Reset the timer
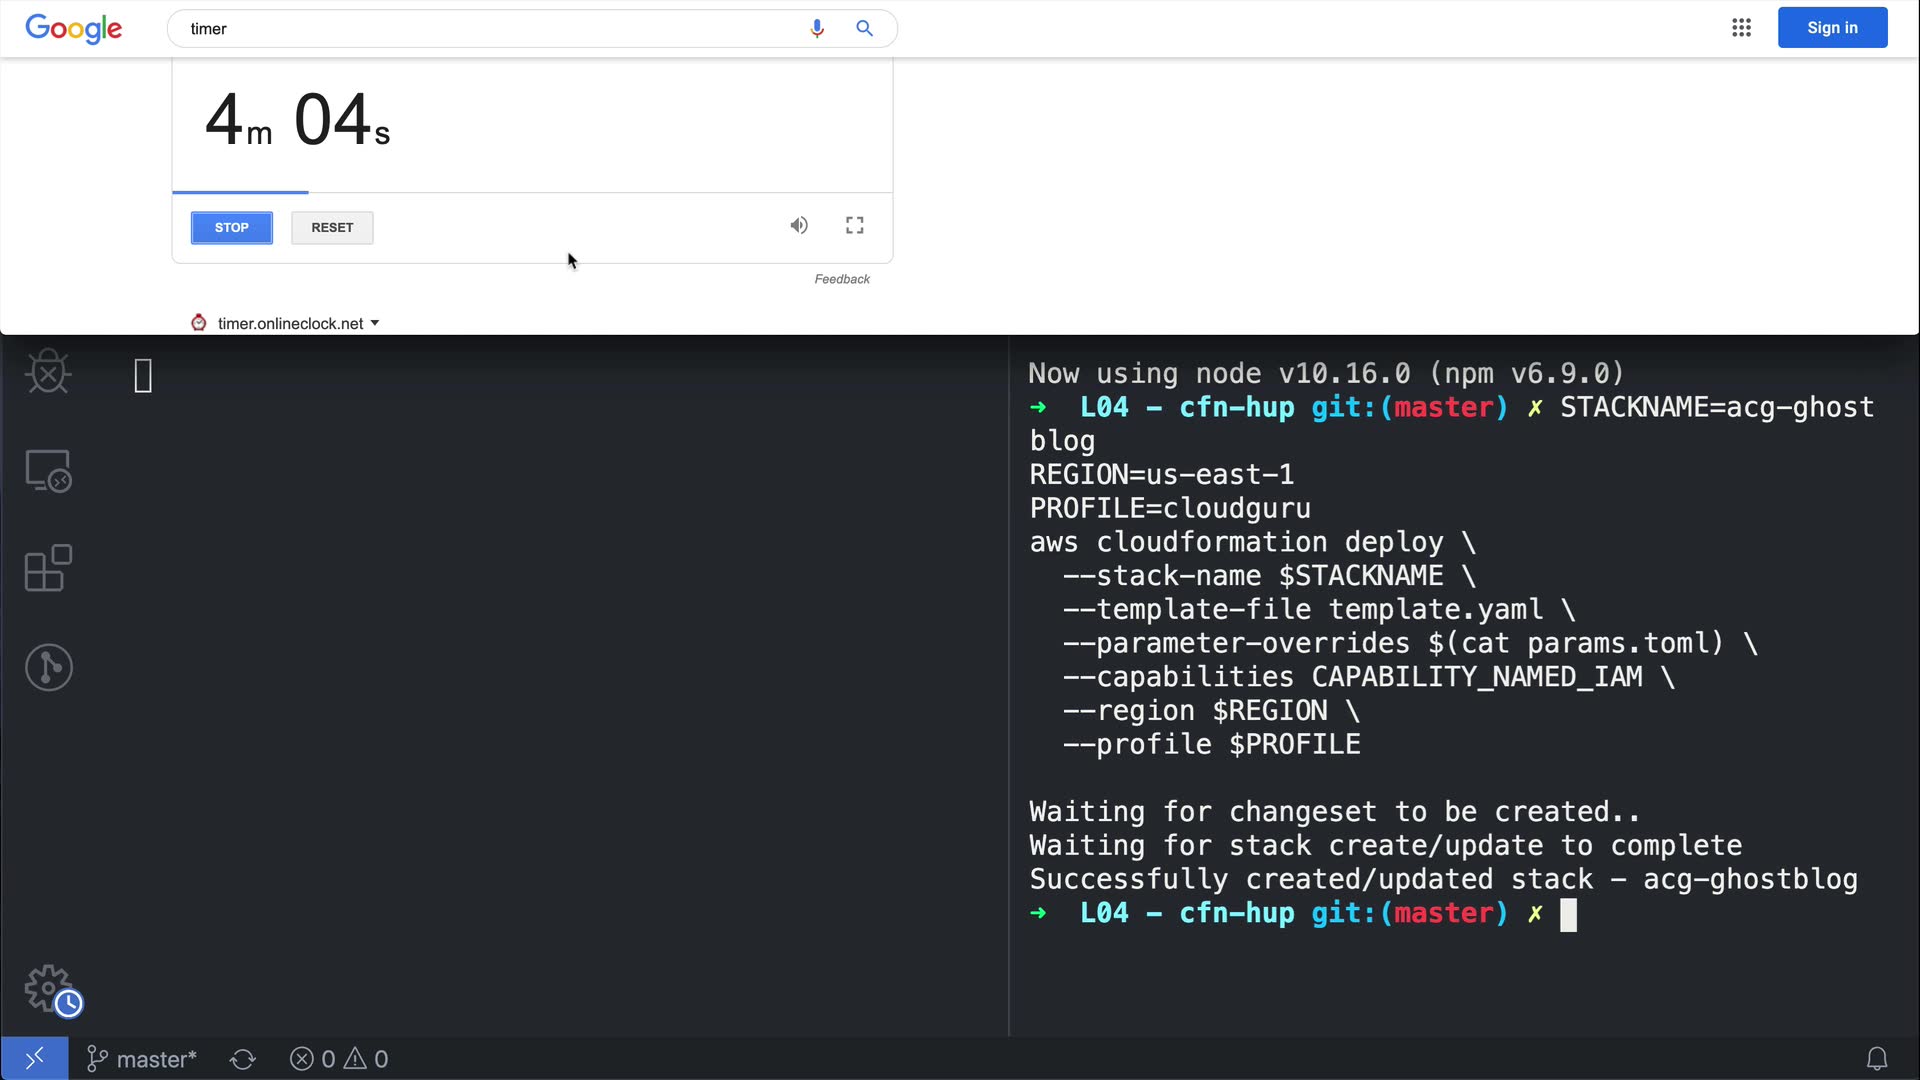This screenshot has height=1080, width=1920. point(332,228)
